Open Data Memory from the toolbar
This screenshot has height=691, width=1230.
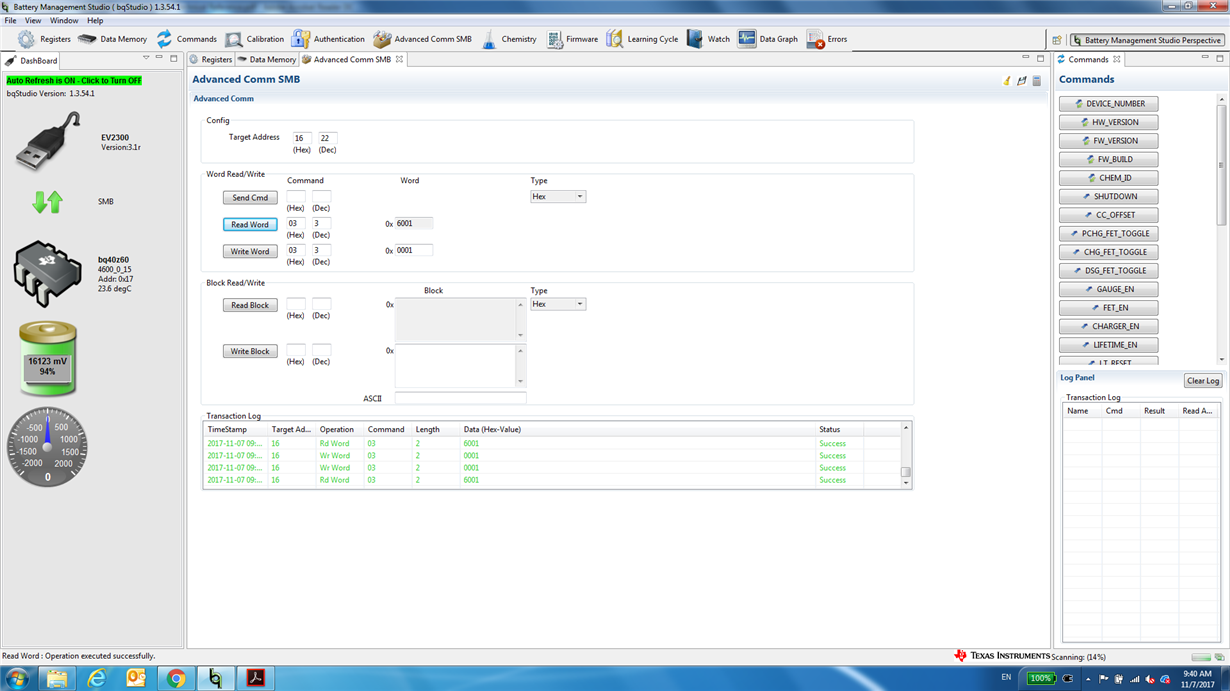(113, 39)
